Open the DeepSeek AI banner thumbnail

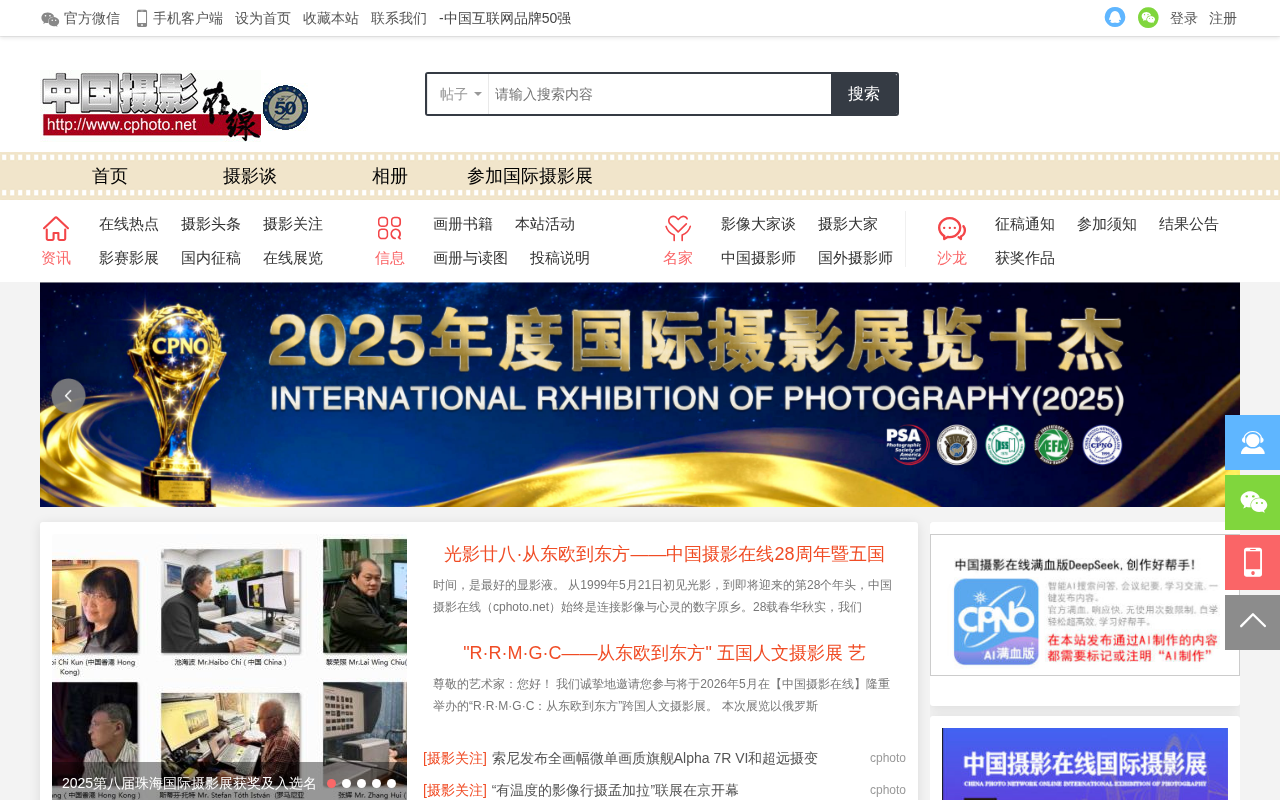coord(1085,605)
